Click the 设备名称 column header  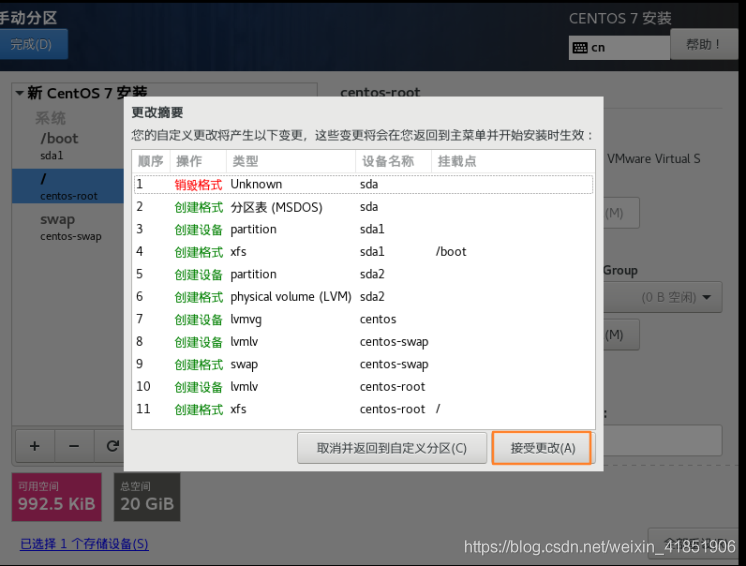(393, 161)
